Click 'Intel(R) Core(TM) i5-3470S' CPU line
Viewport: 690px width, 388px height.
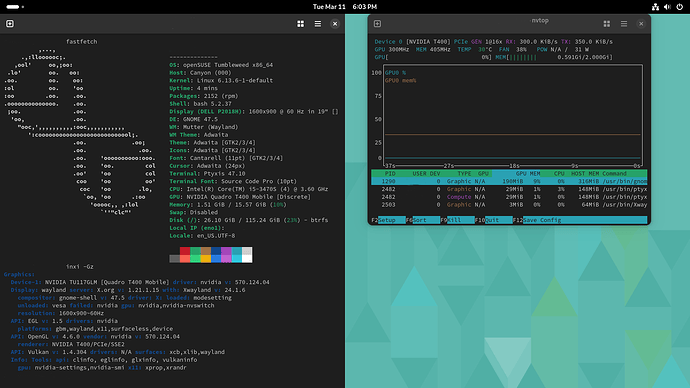click(231, 189)
